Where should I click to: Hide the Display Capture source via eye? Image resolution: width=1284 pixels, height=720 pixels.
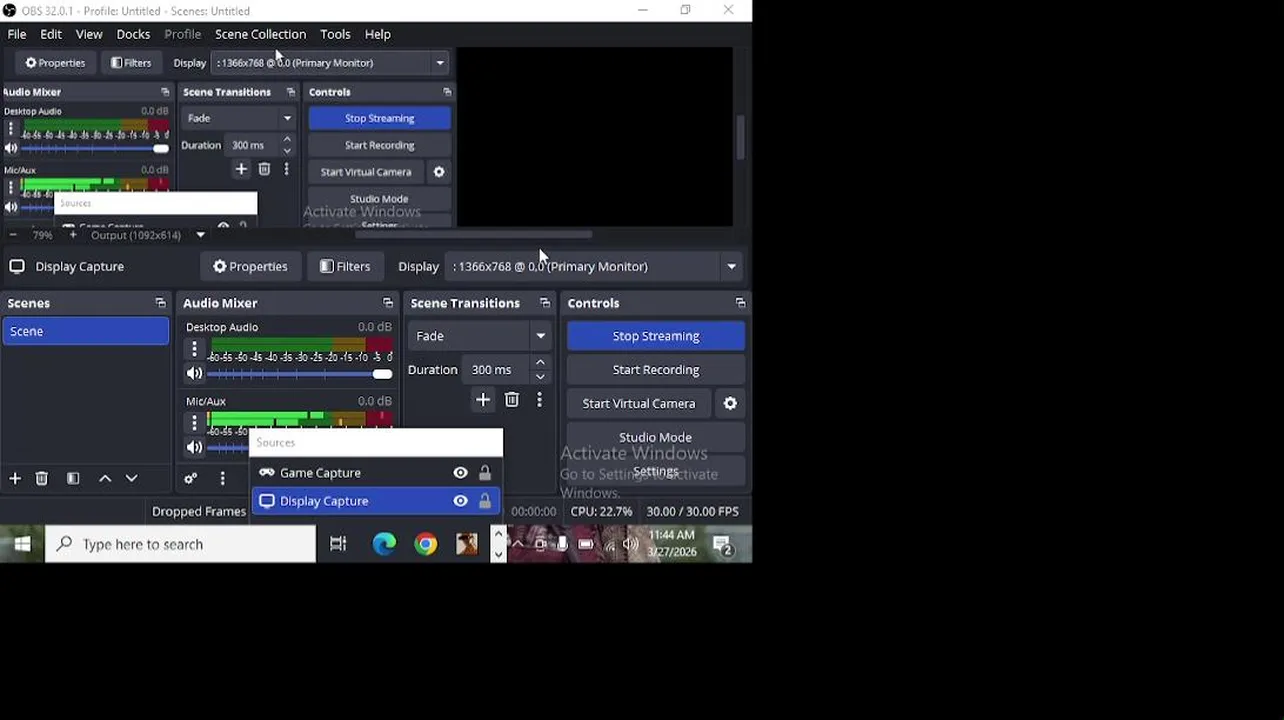click(x=460, y=501)
